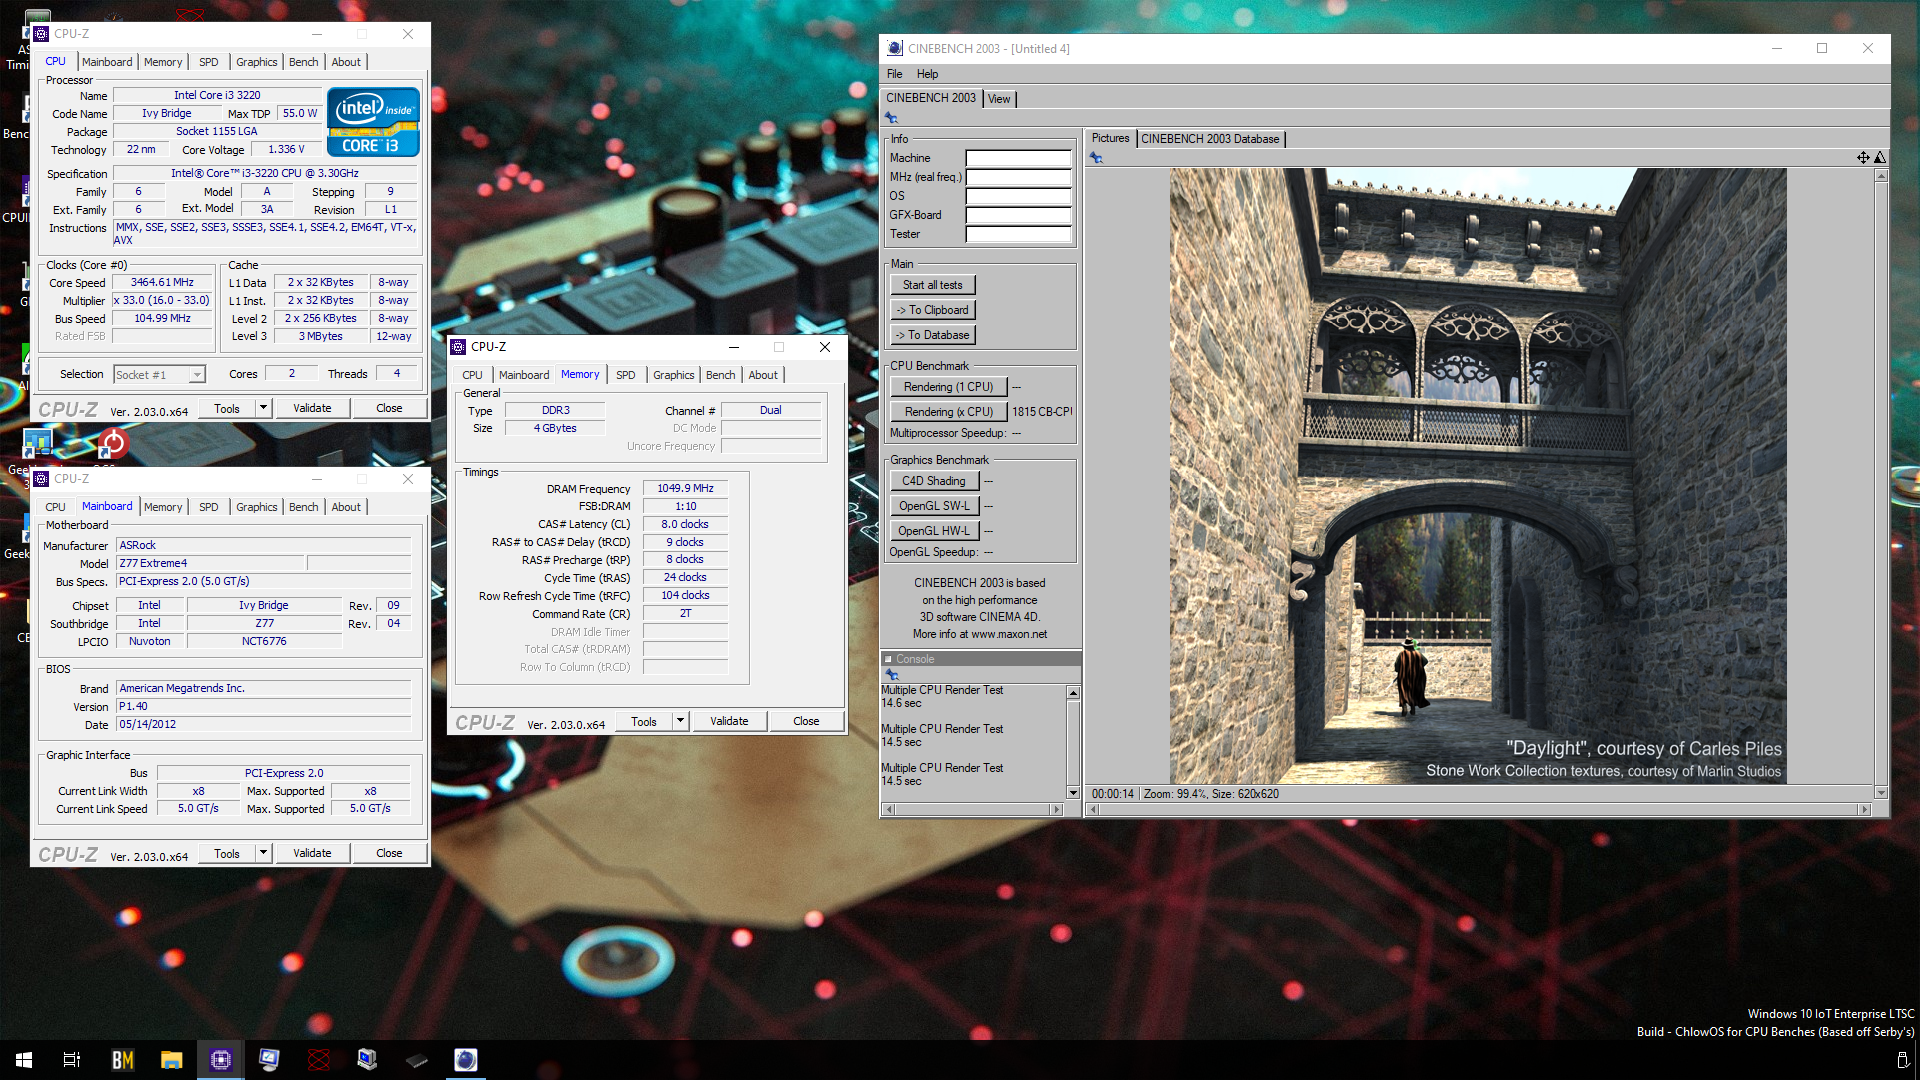Launch BenchMate BM taskbar icon
The image size is (1920, 1080).
point(122,1060)
